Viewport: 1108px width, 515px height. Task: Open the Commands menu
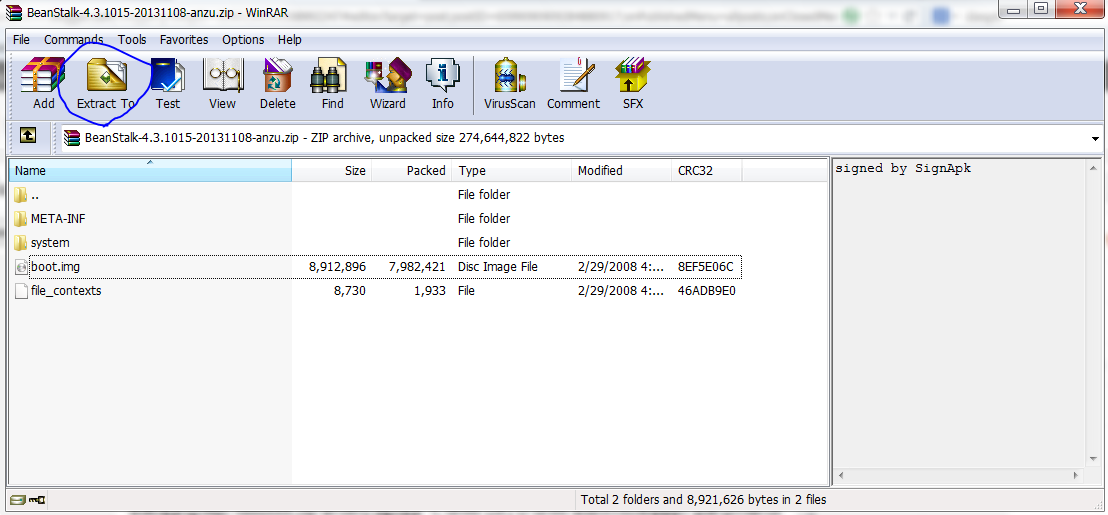[73, 40]
